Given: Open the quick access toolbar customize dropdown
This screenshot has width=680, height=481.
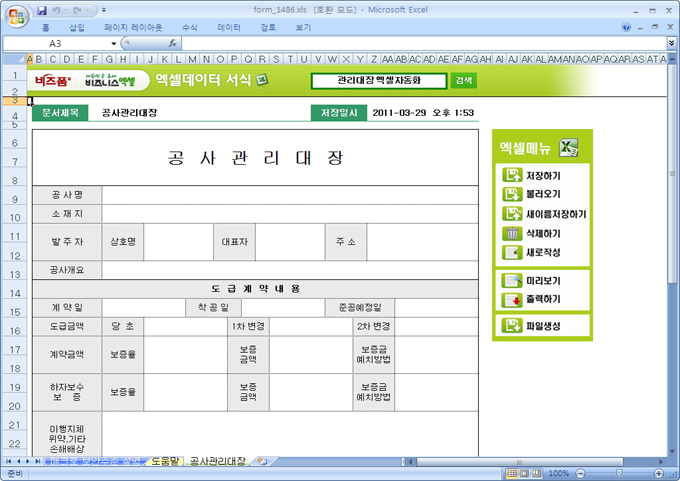Looking at the screenshot, I should click(104, 10).
